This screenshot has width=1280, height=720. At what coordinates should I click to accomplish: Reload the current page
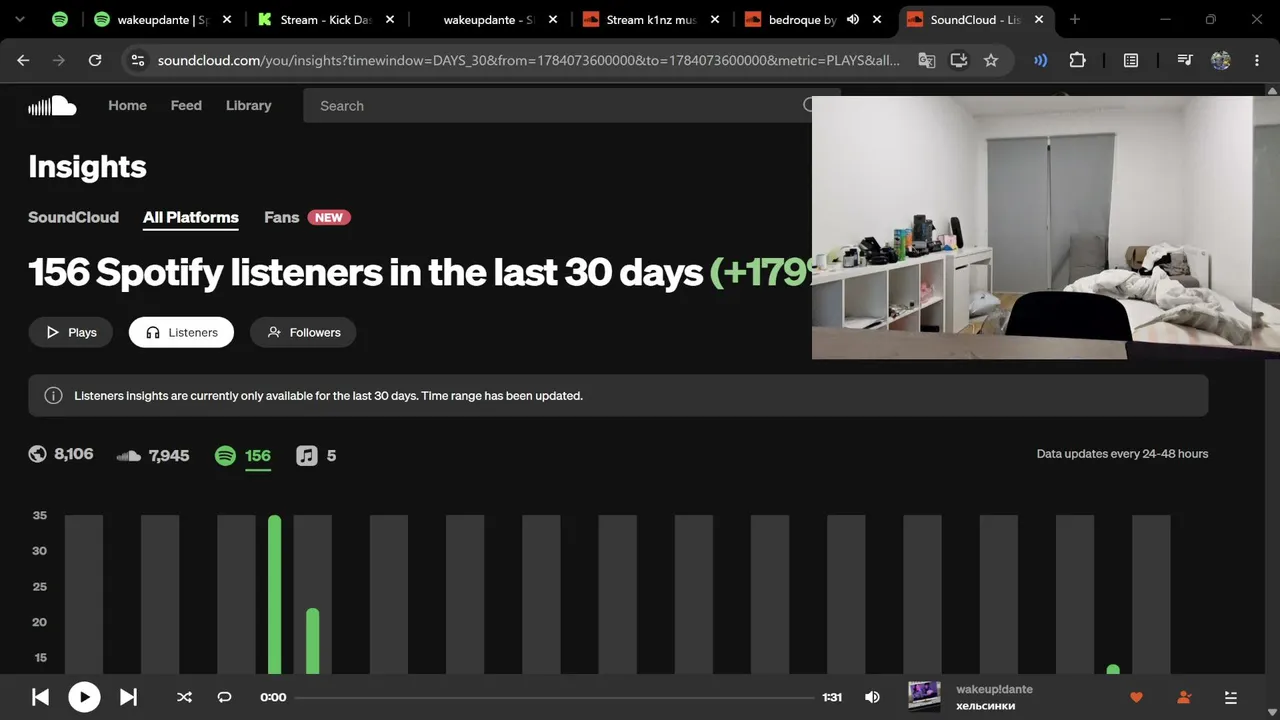(x=95, y=60)
